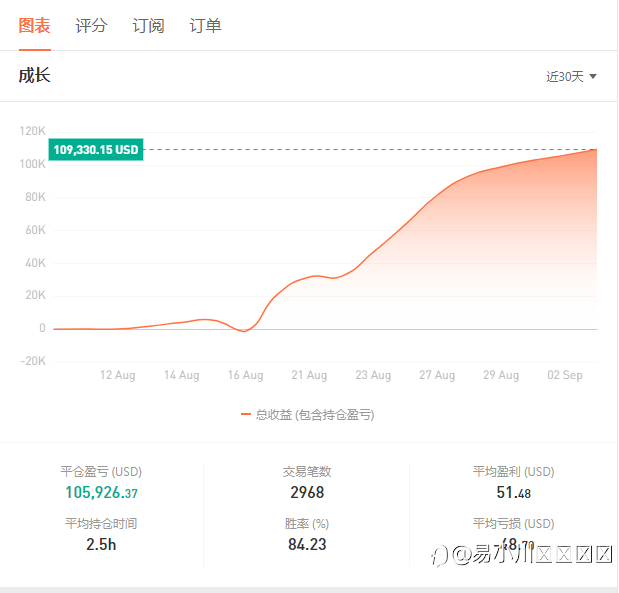Open the 订单 tab

tap(205, 26)
